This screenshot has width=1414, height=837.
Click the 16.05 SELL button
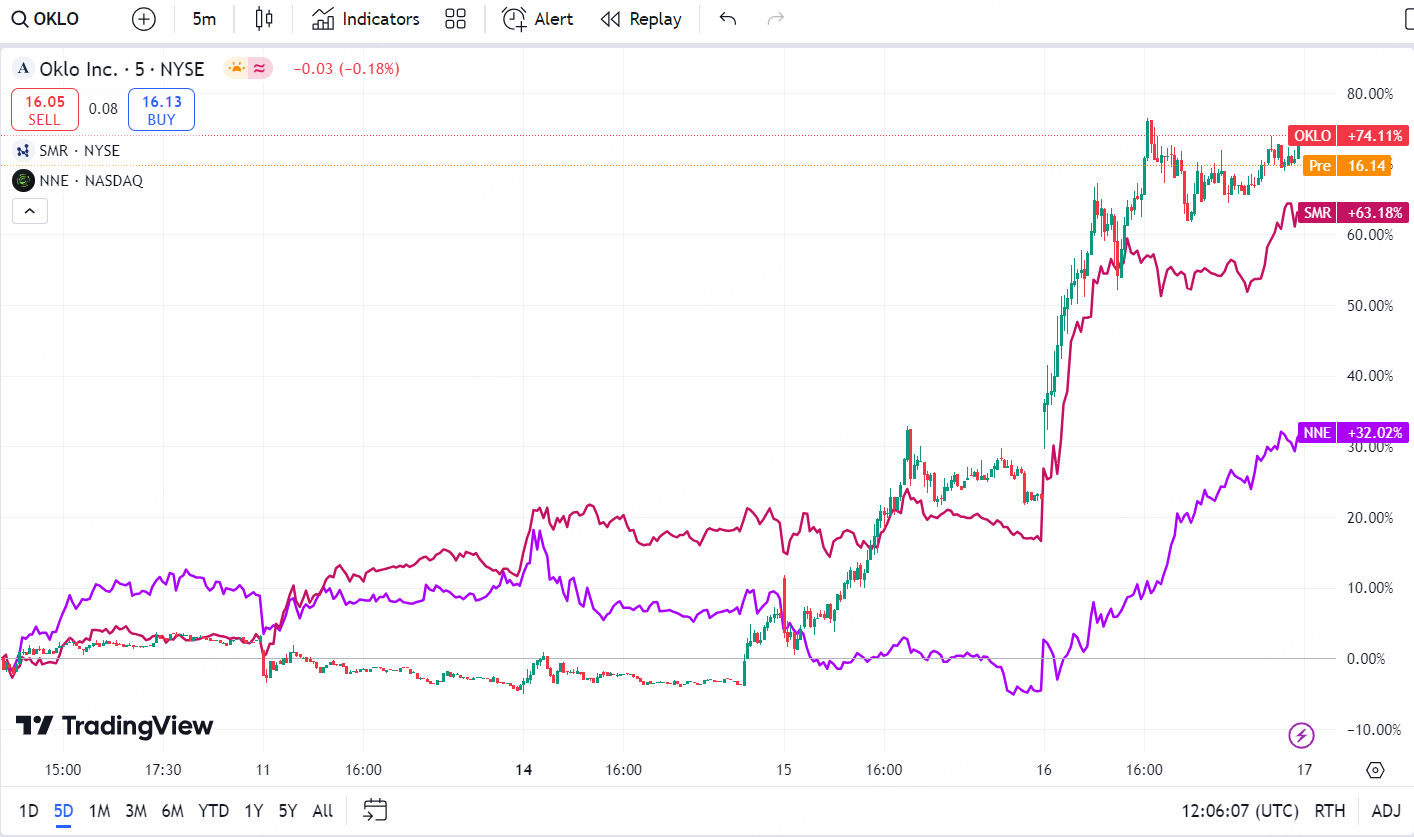tap(45, 110)
